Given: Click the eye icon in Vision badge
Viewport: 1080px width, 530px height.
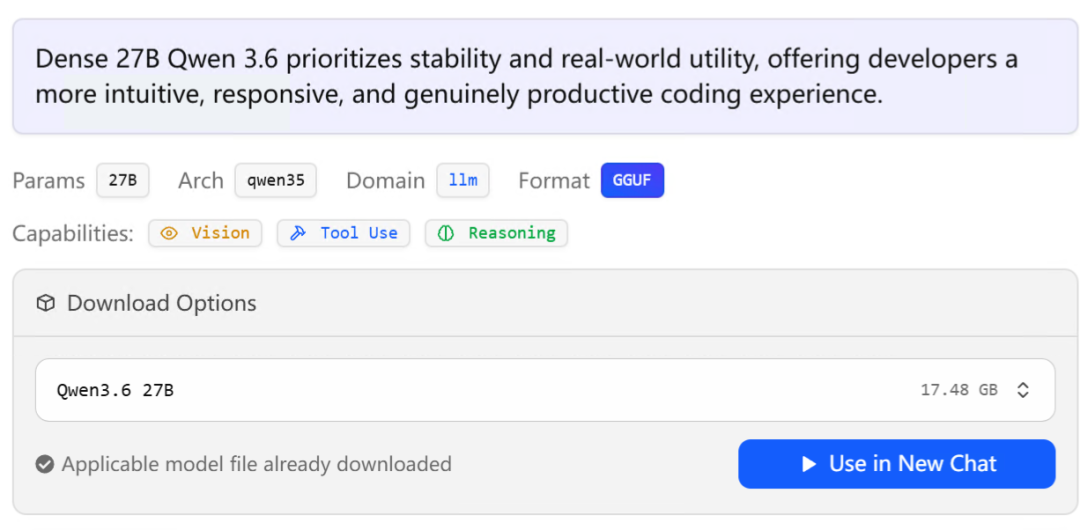Looking at the screenshot, I should [x=169, y=233].
